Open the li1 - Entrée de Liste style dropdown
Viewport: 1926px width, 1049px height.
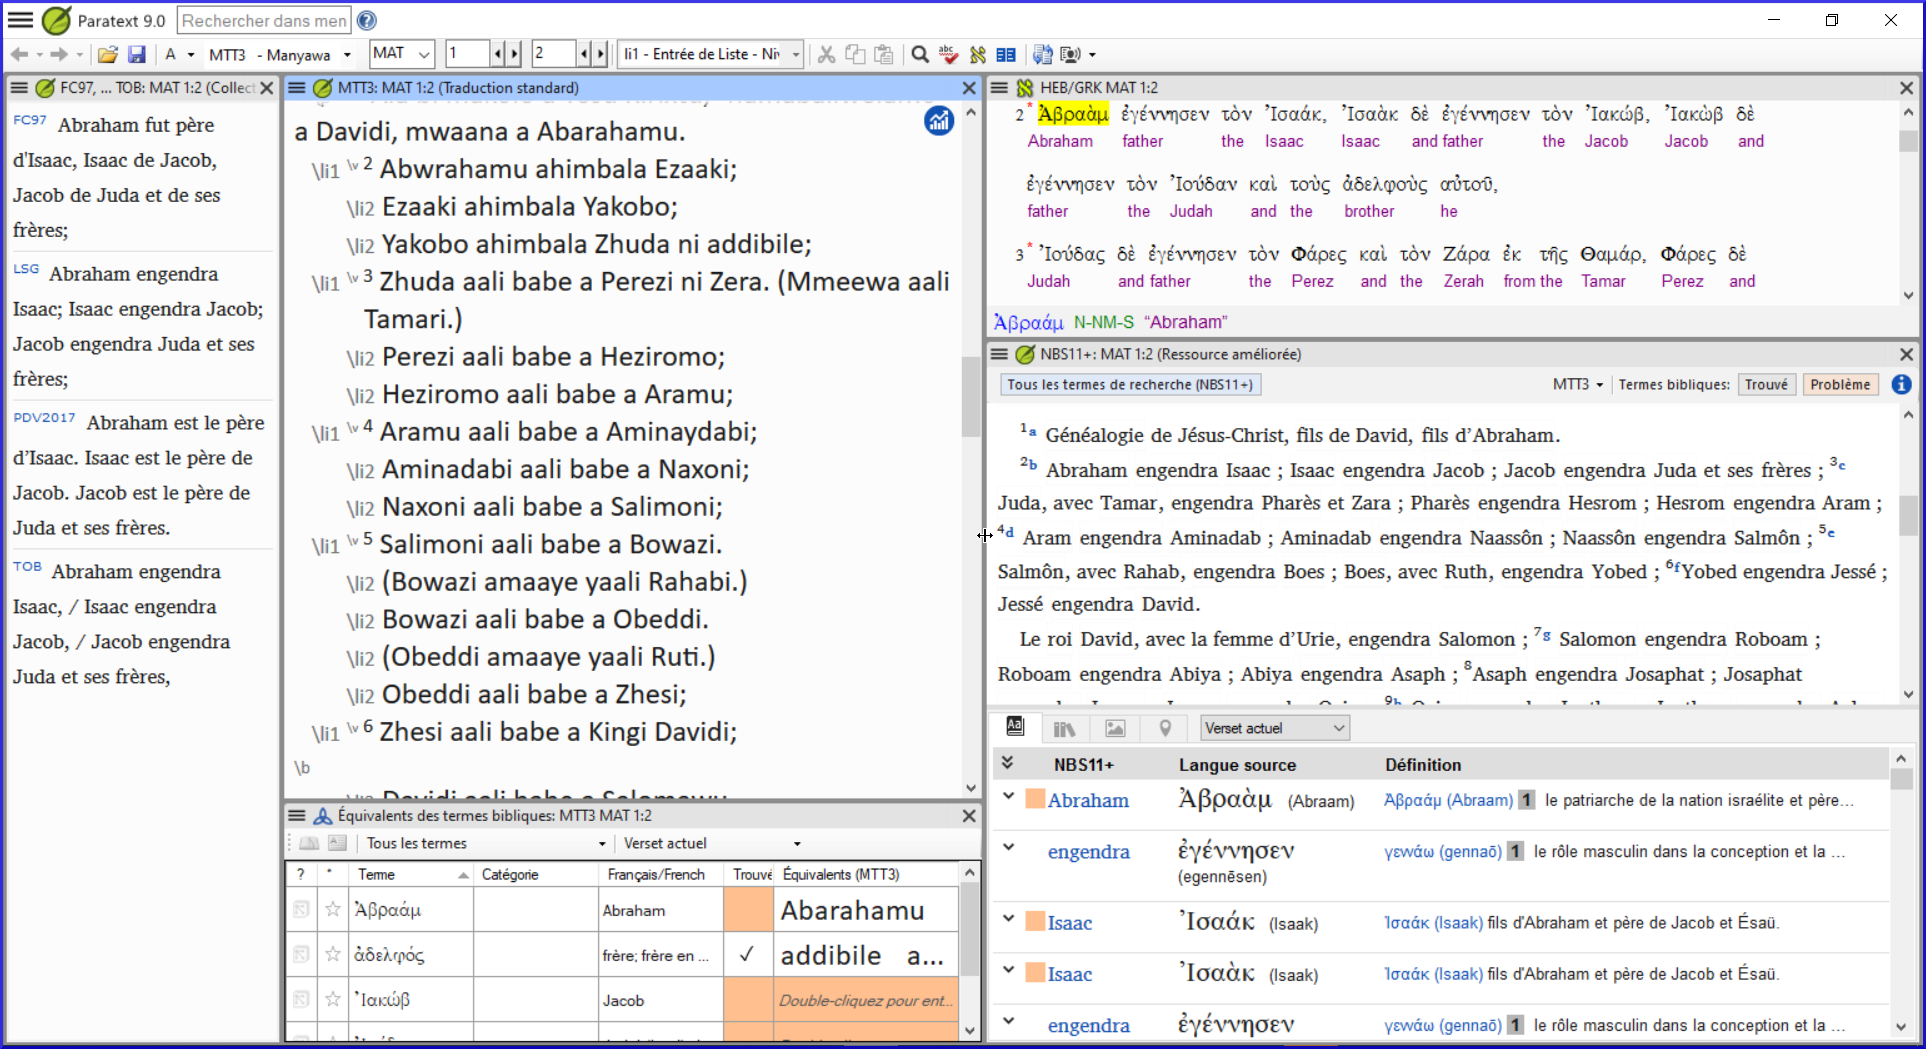pyautogui.click(x=711, y=53)
